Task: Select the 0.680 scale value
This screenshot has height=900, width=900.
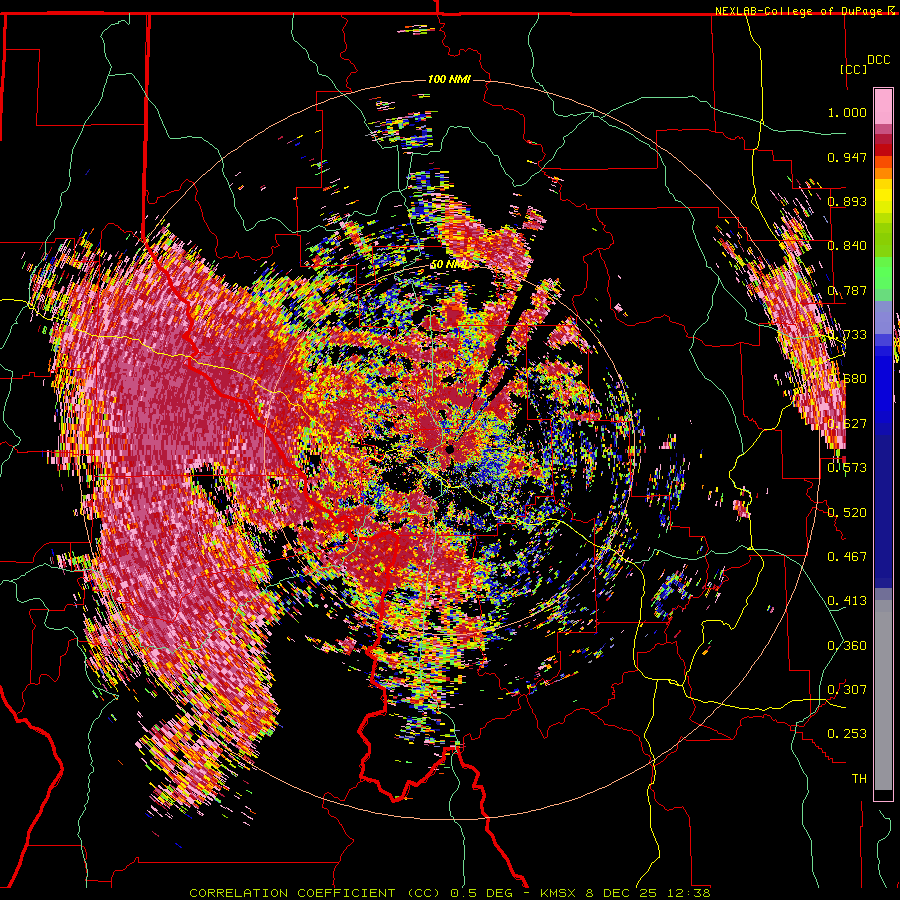Action: coord(847,379)
